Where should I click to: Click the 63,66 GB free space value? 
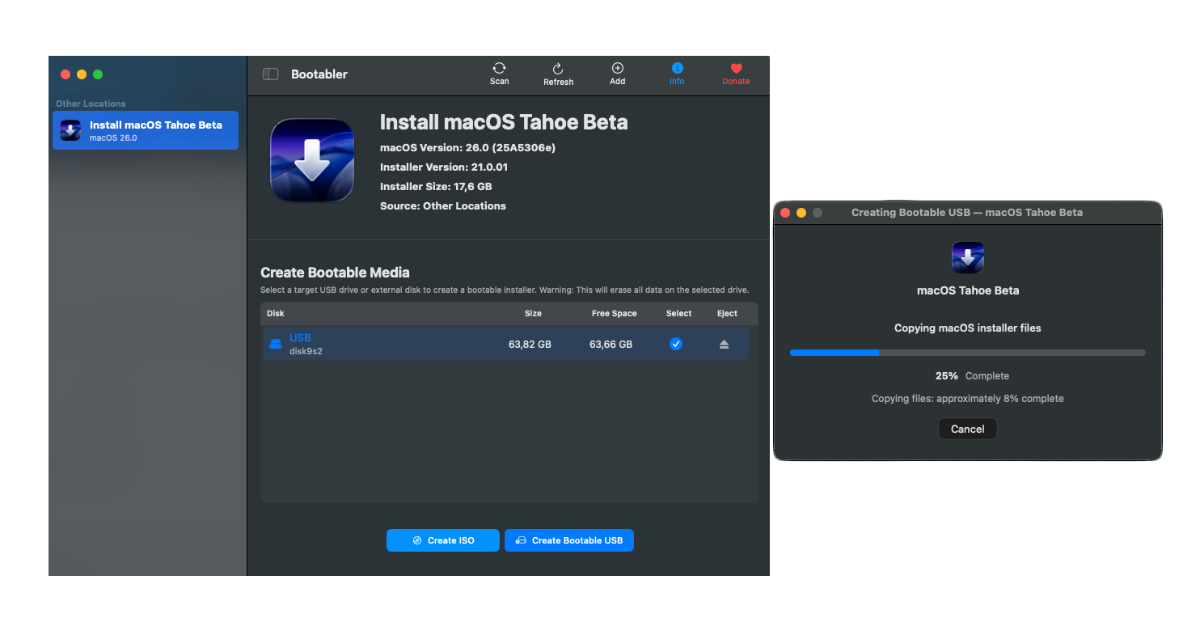pyautogui.click(x=611, y=344)
